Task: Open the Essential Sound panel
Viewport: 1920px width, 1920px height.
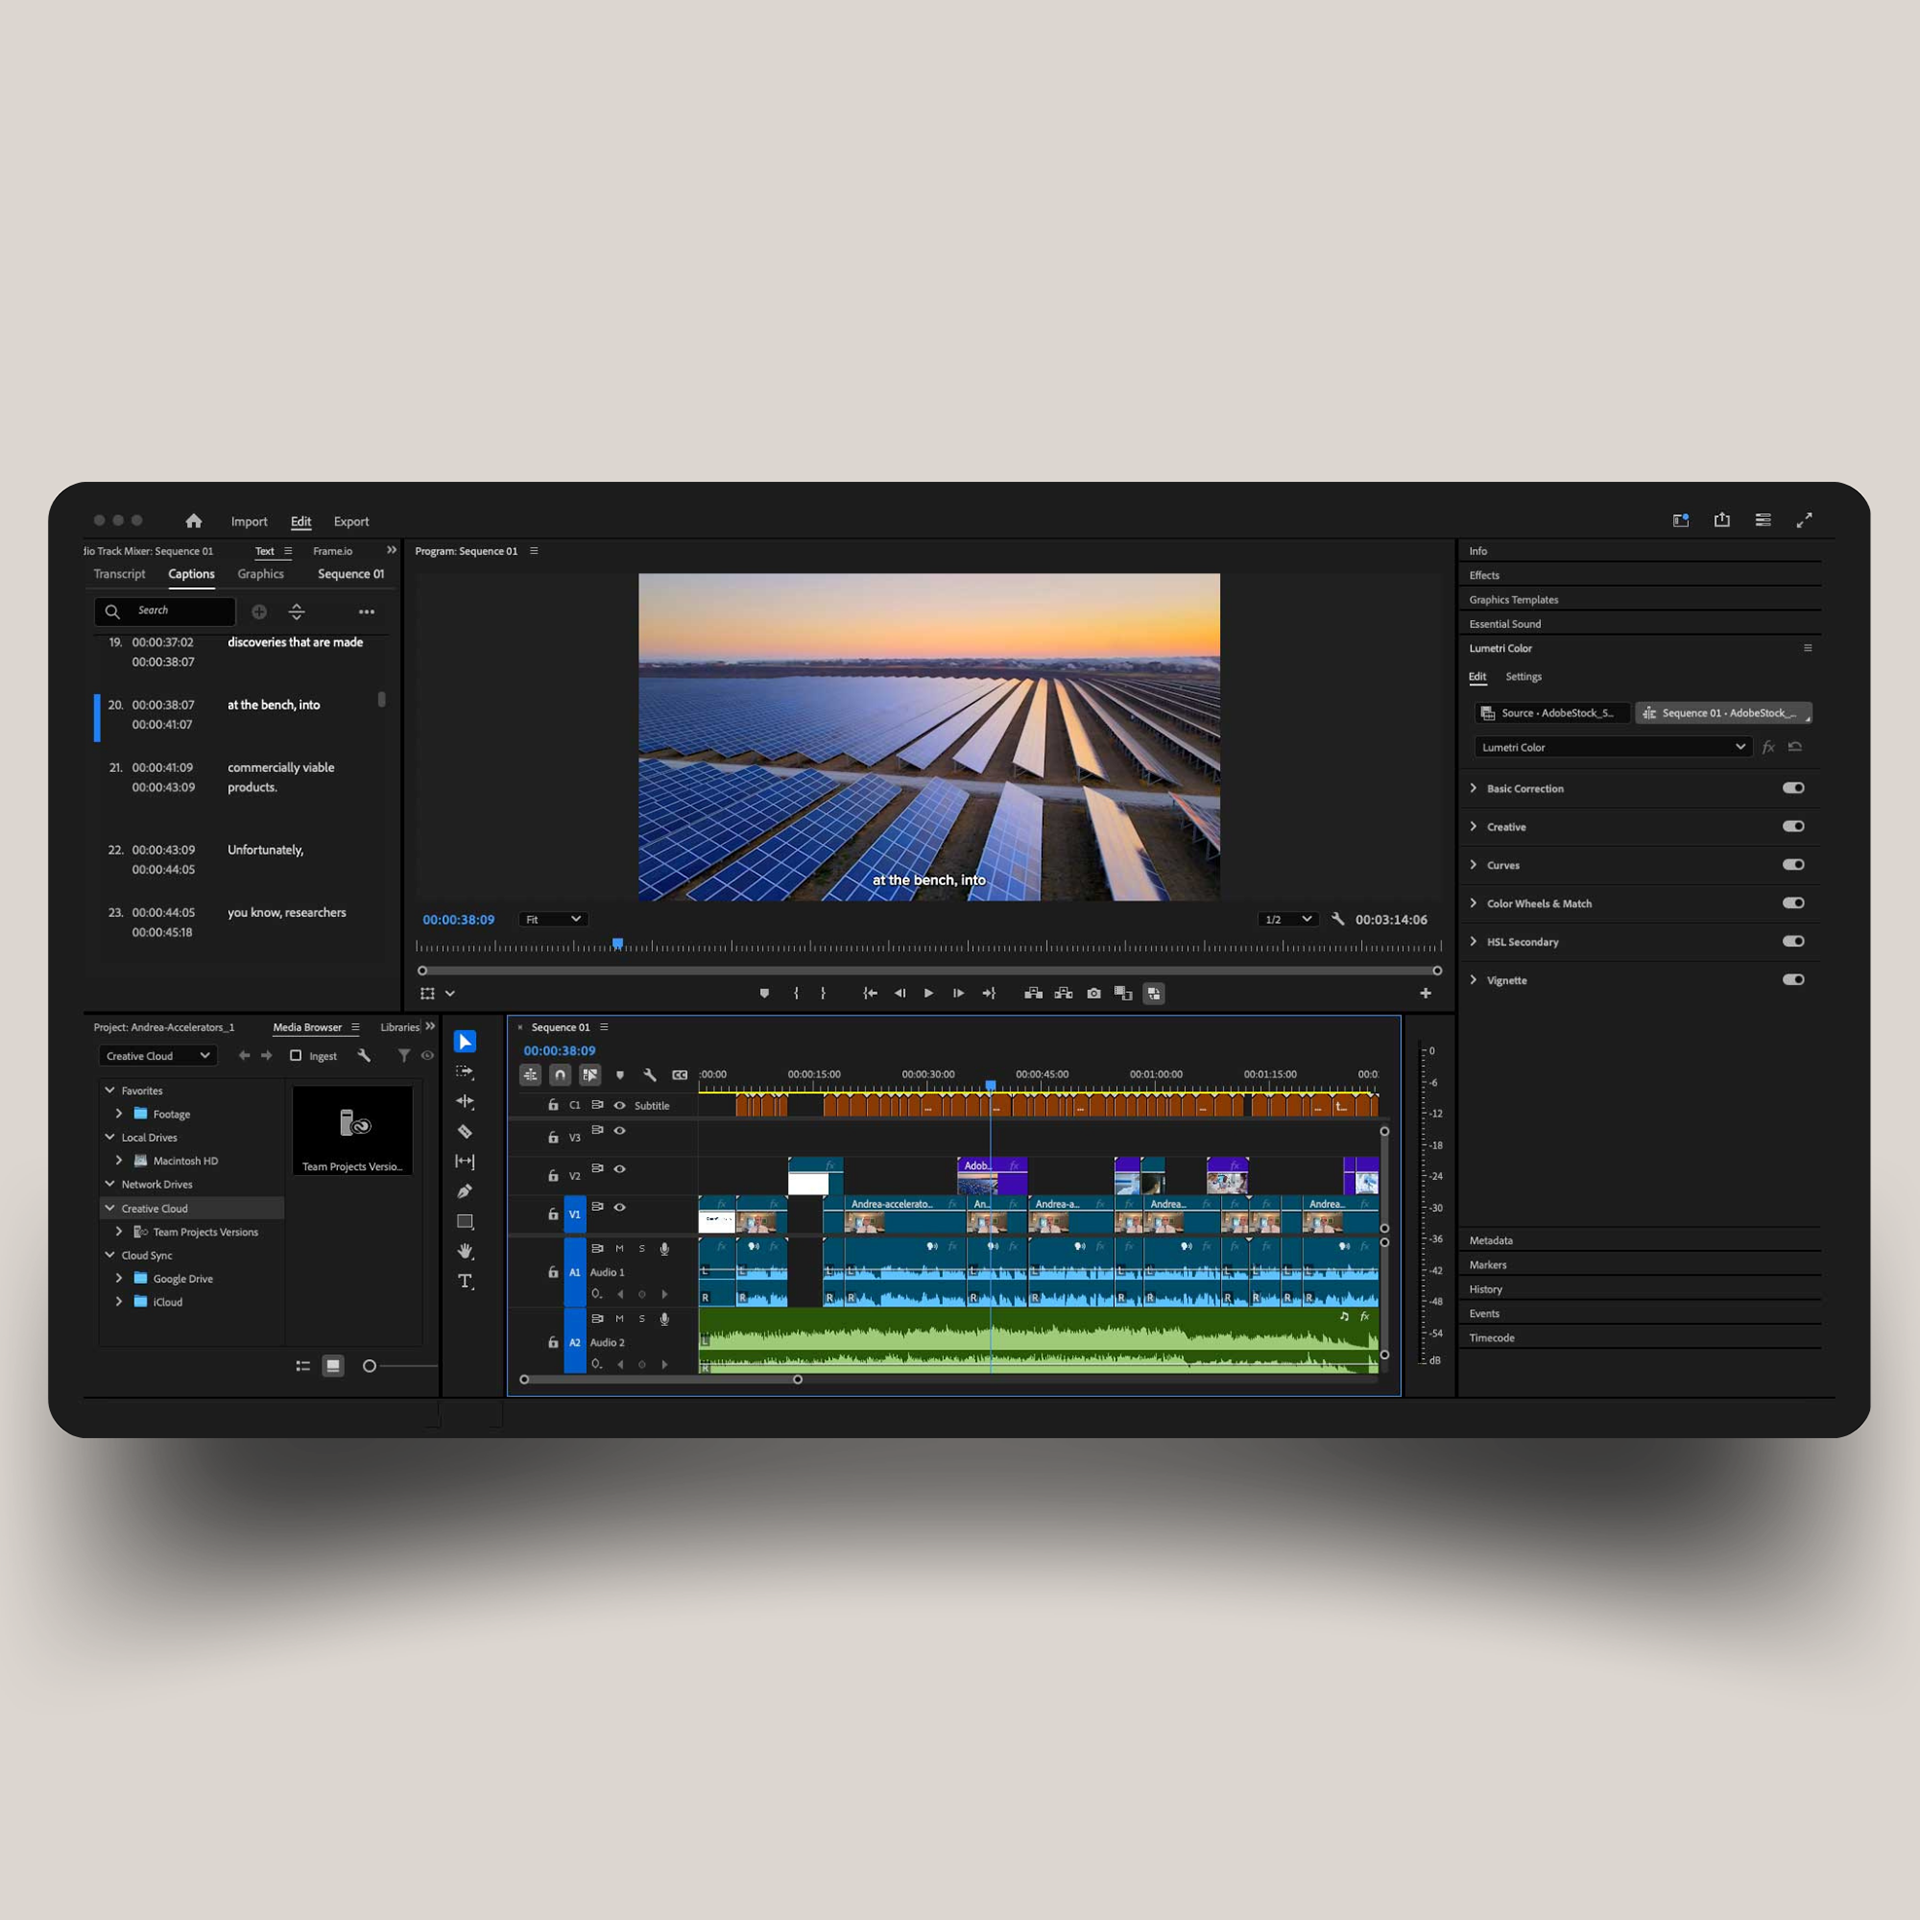Action: [x=1505, y=624]
